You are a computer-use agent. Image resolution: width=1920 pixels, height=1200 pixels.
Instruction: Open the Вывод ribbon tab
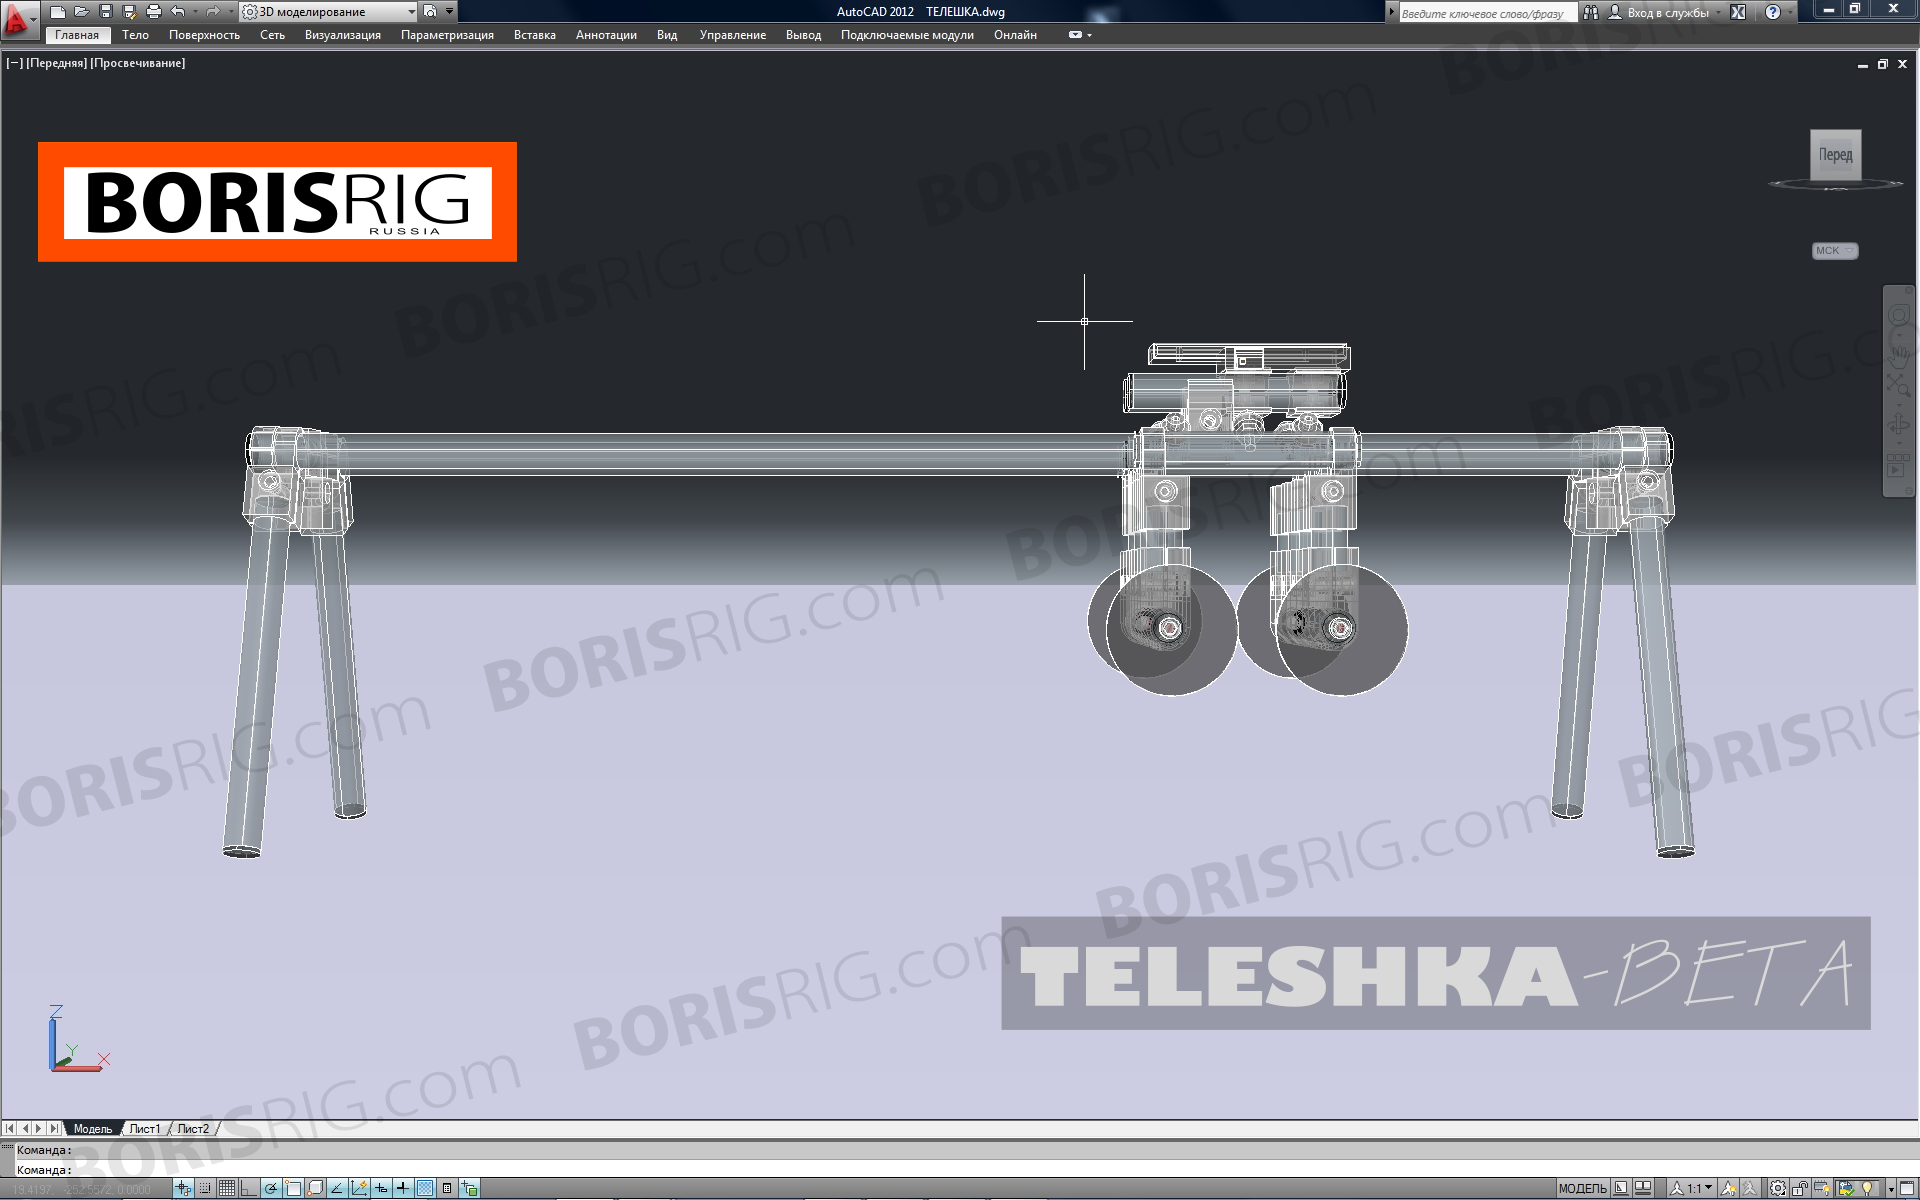pos(803,35)
